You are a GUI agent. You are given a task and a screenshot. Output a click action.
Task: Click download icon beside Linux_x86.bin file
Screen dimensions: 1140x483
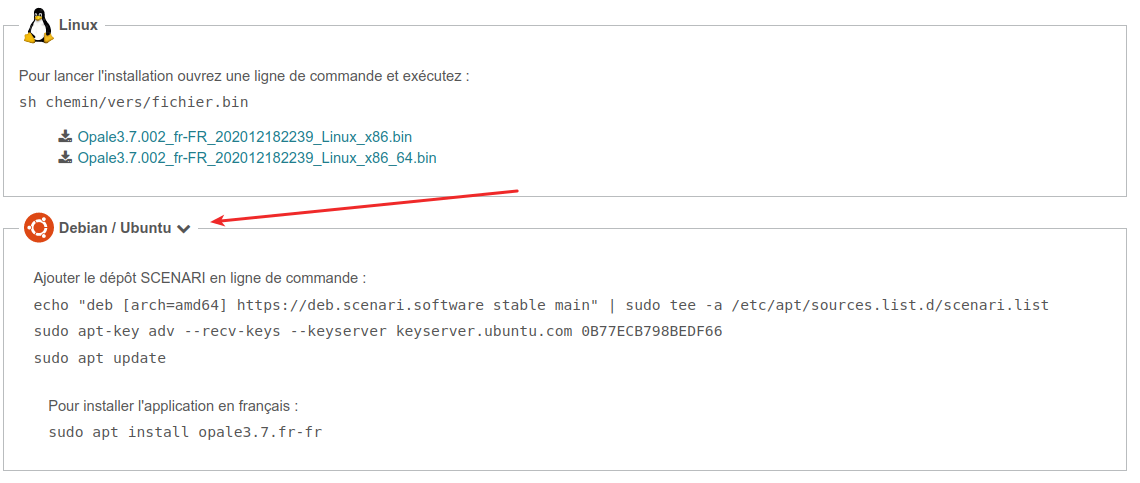[x=65, y=136]
